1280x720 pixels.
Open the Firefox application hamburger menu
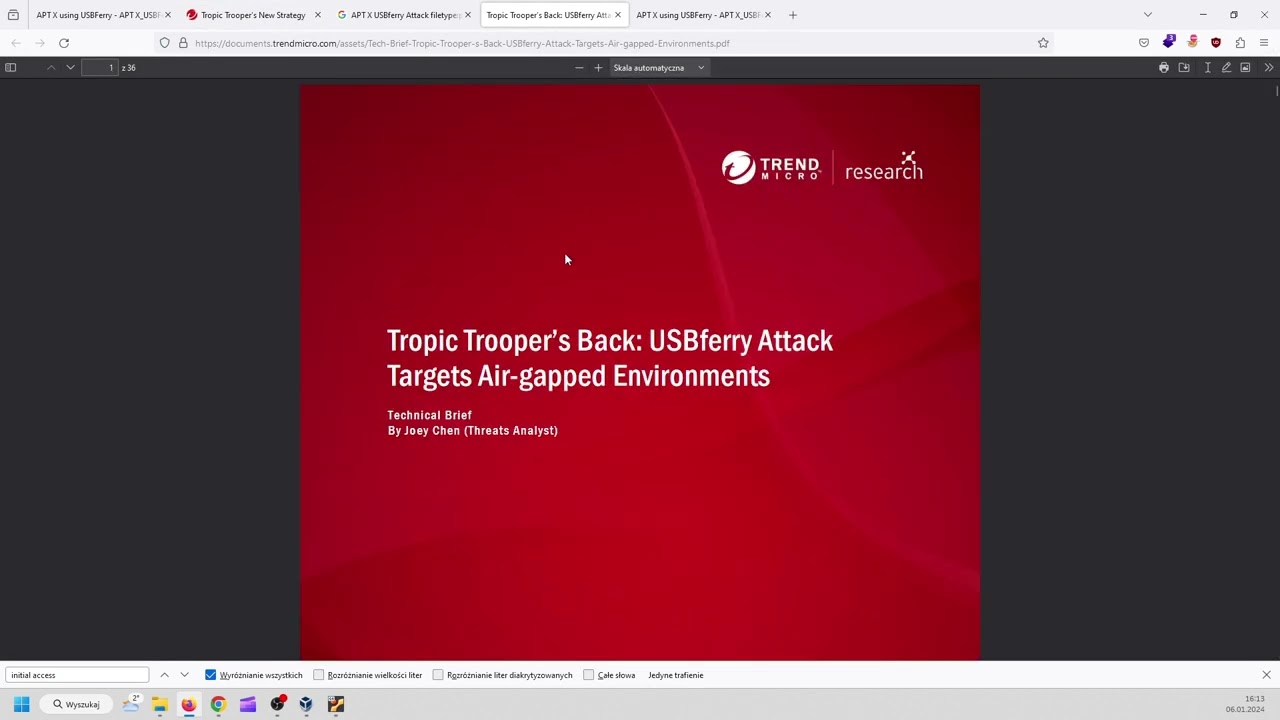tap(1264, 43)
